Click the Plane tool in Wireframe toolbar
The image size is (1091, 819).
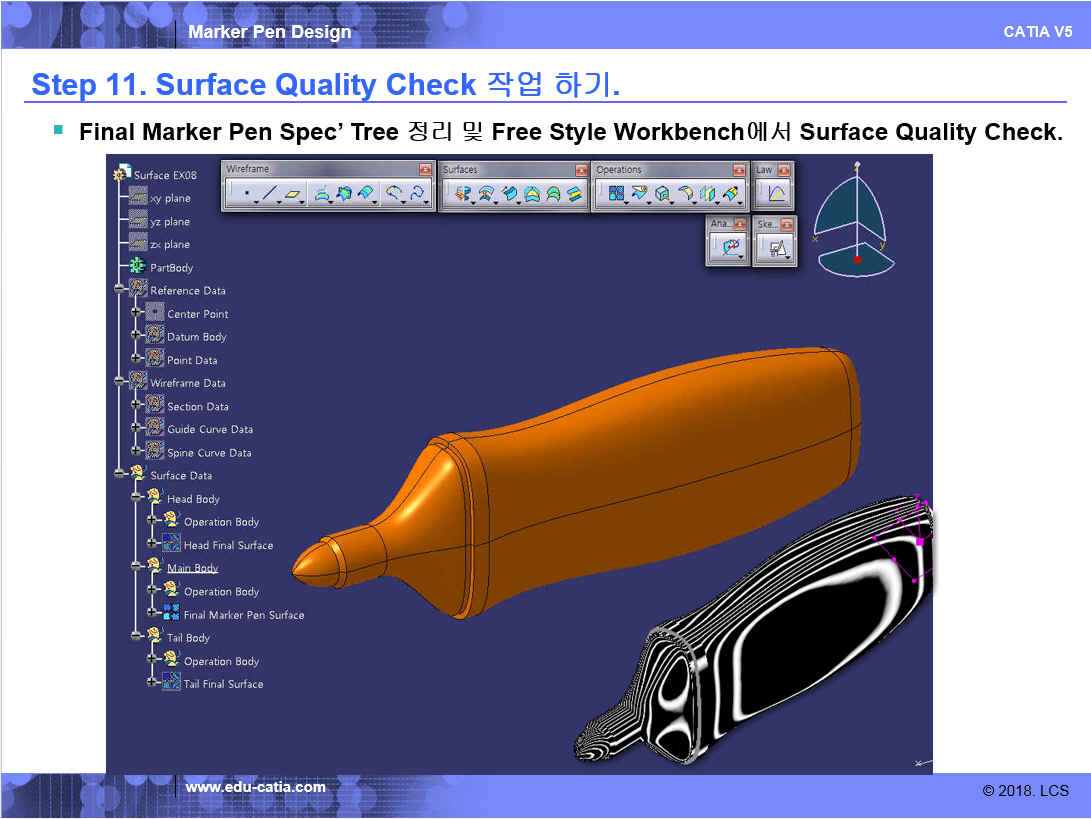pyautogui.click(x=293, y=194)
